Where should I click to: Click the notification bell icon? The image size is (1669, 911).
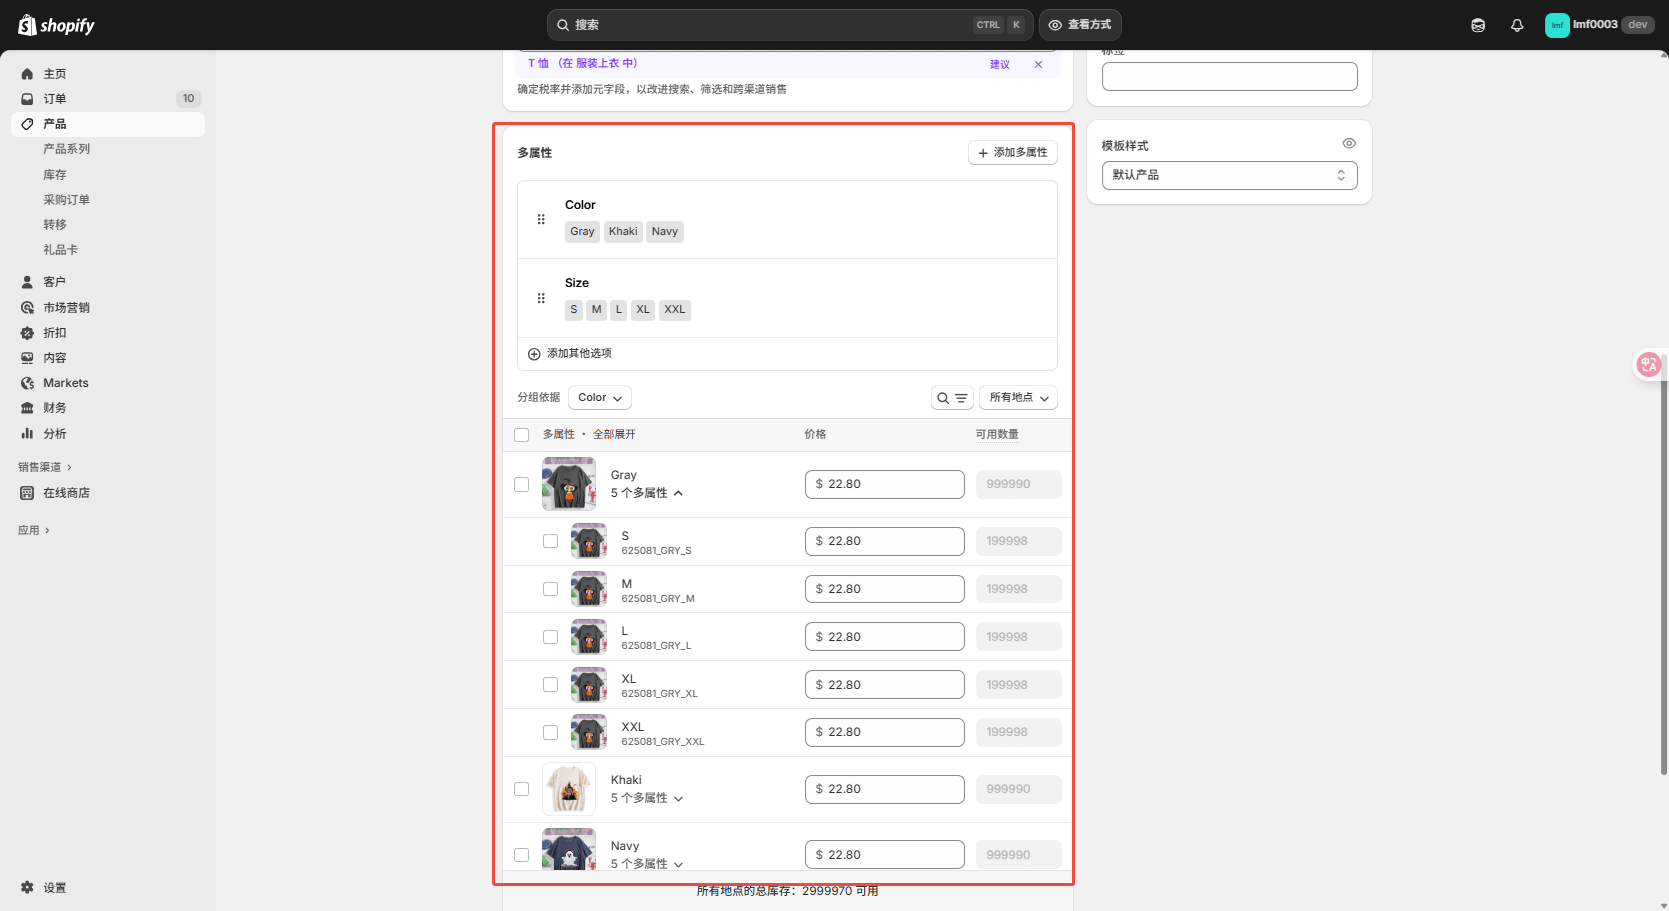1517,25
